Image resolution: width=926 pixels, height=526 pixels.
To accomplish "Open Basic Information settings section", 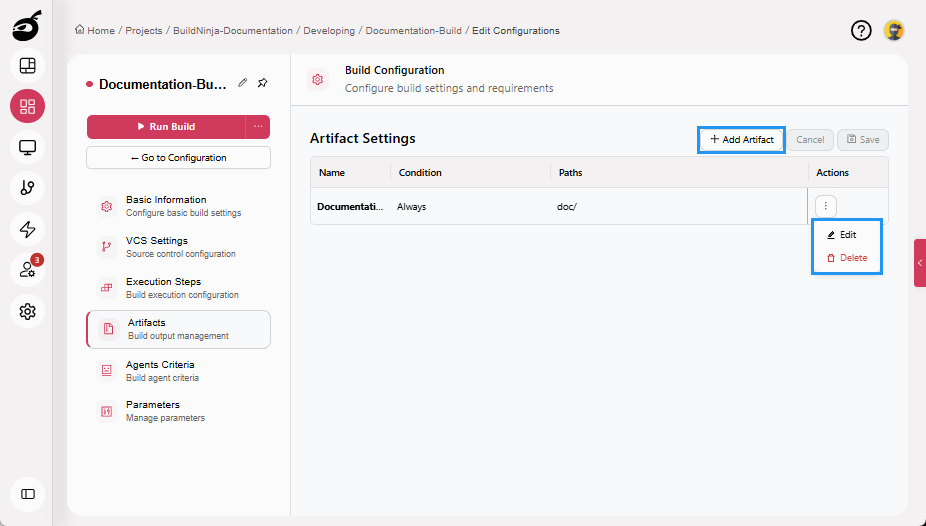I will coord(178,206).
